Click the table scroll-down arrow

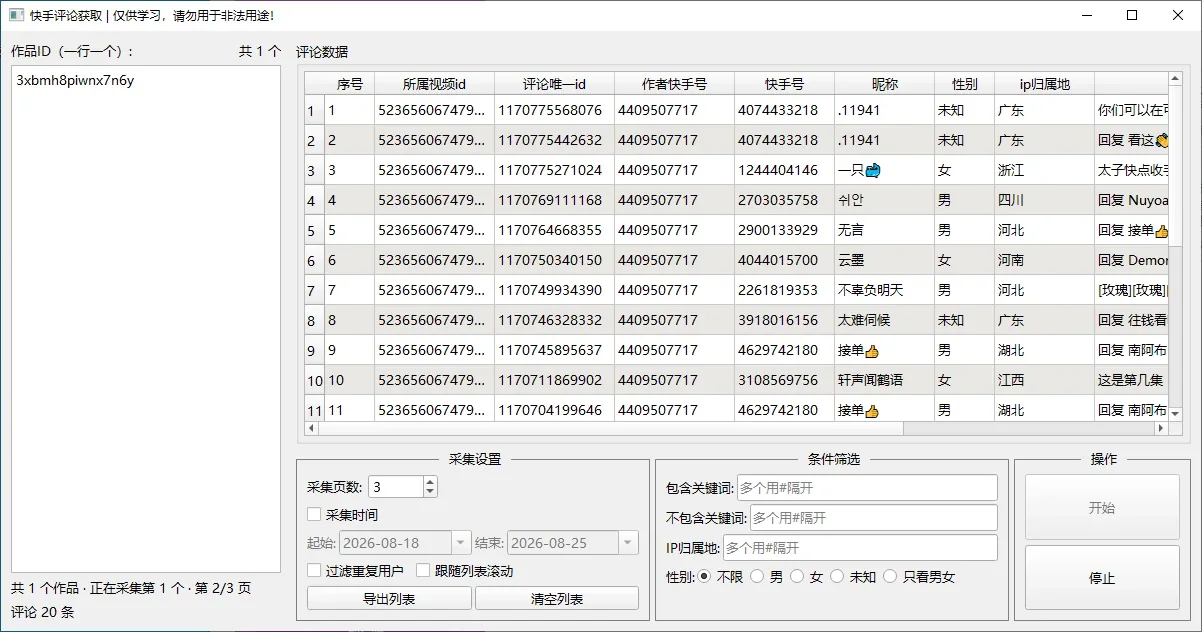coord(1175,413)
